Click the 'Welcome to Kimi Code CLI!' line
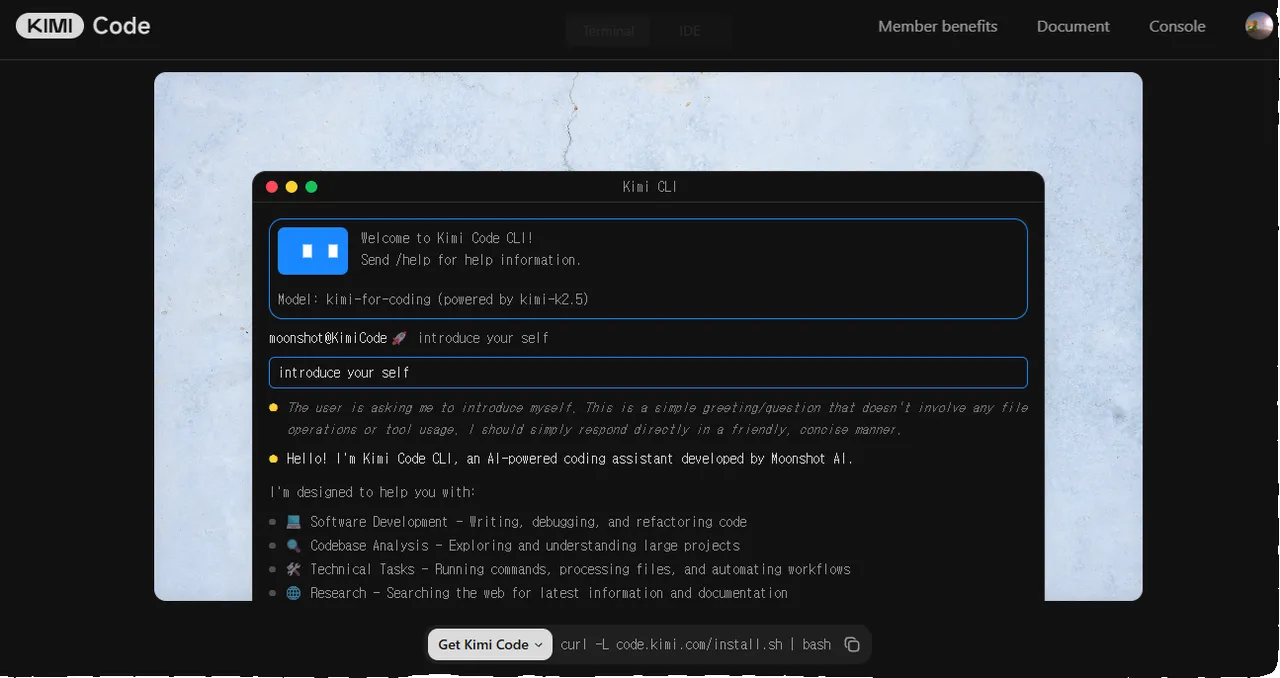Image resolution: width=1280 pixels, height=678 pixels. (x=447, y=238)
